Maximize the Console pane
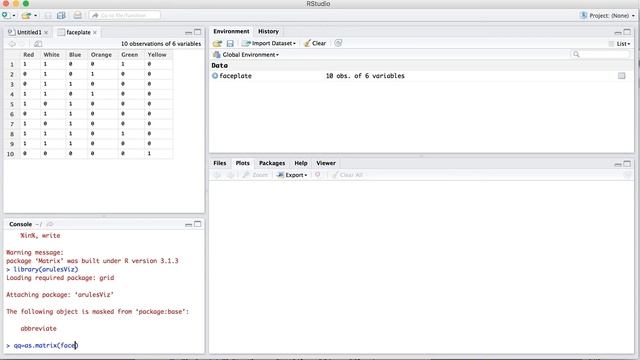Screen dimensions: 640x360 point(198,224)
